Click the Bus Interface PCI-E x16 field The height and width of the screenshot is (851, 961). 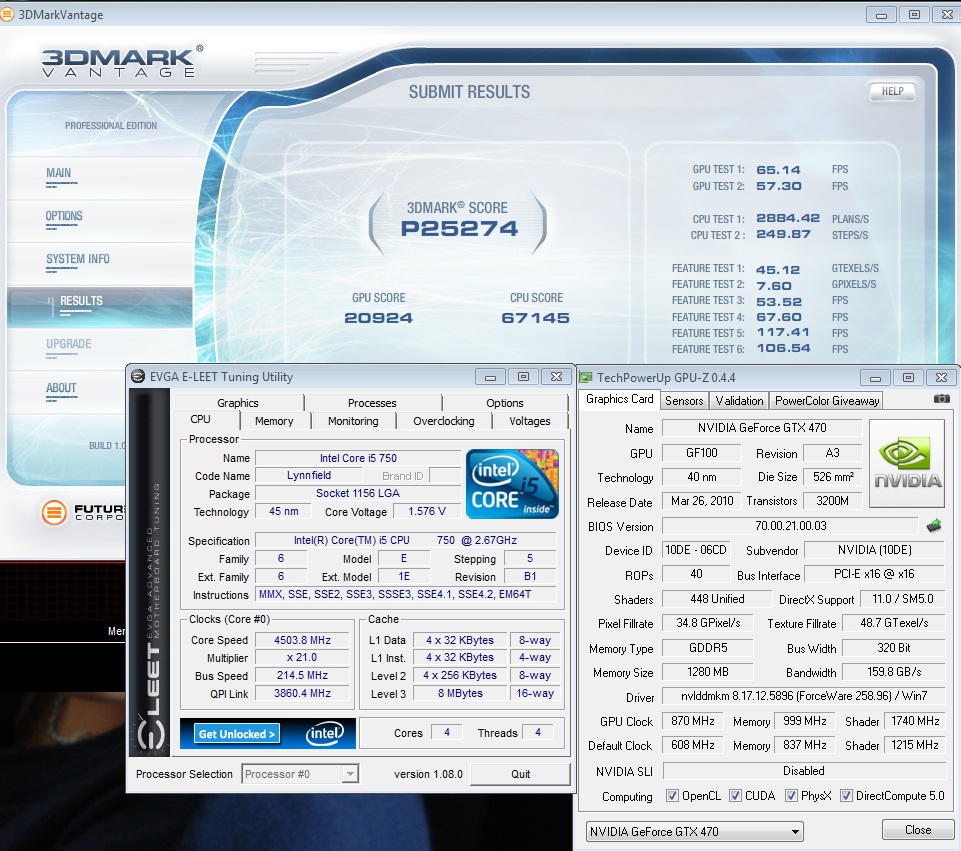[x=874, y=574]
